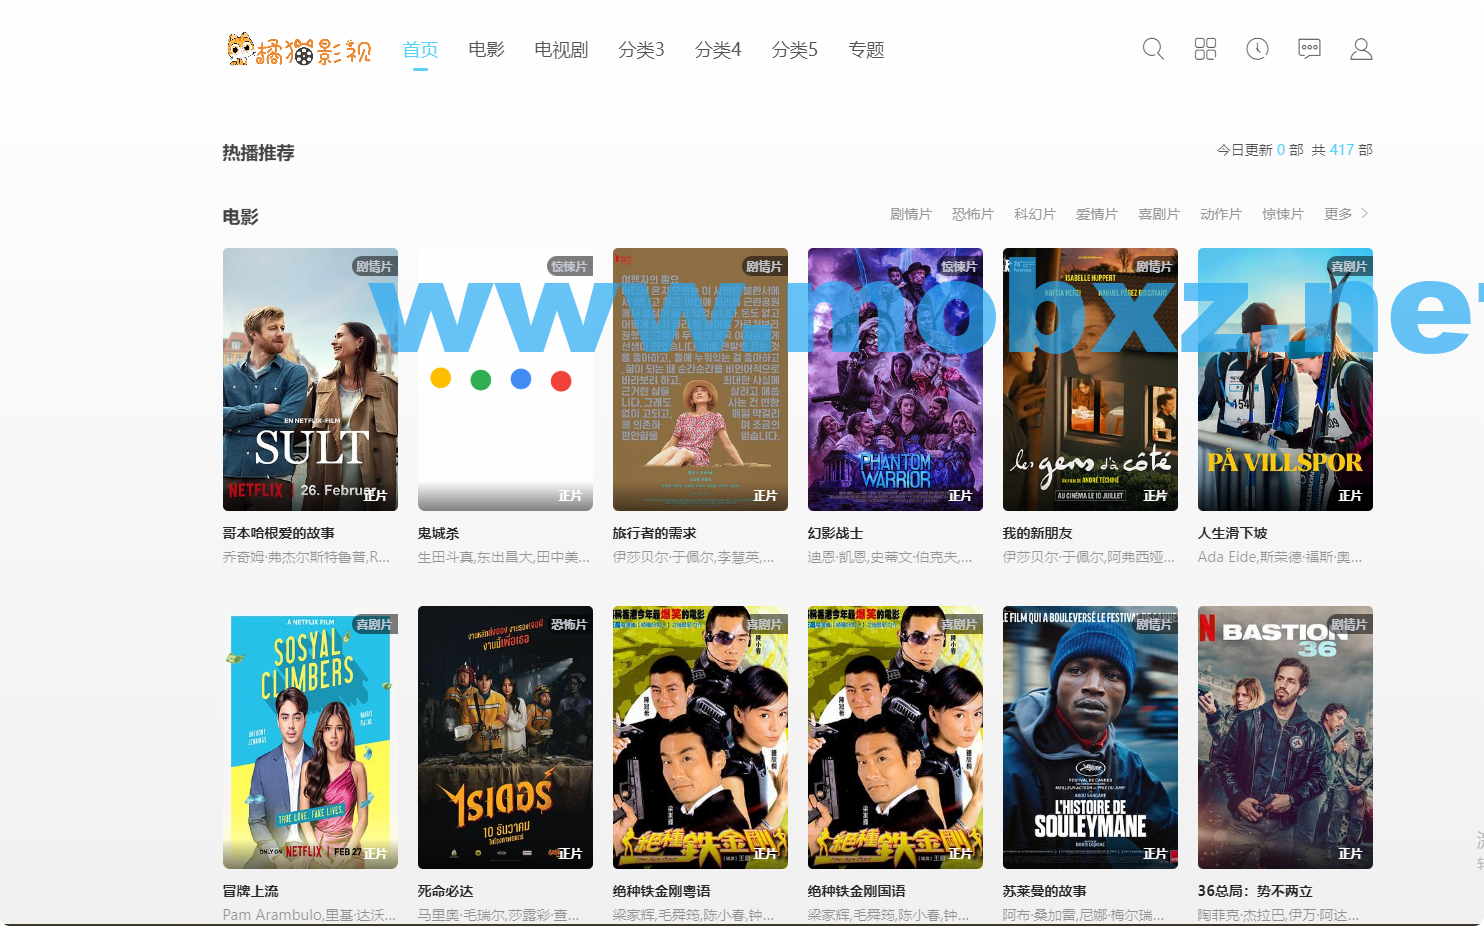
Task: Filter movies by 剧情片 genre link
Action: pyautogui.click(x=911, y=214)
